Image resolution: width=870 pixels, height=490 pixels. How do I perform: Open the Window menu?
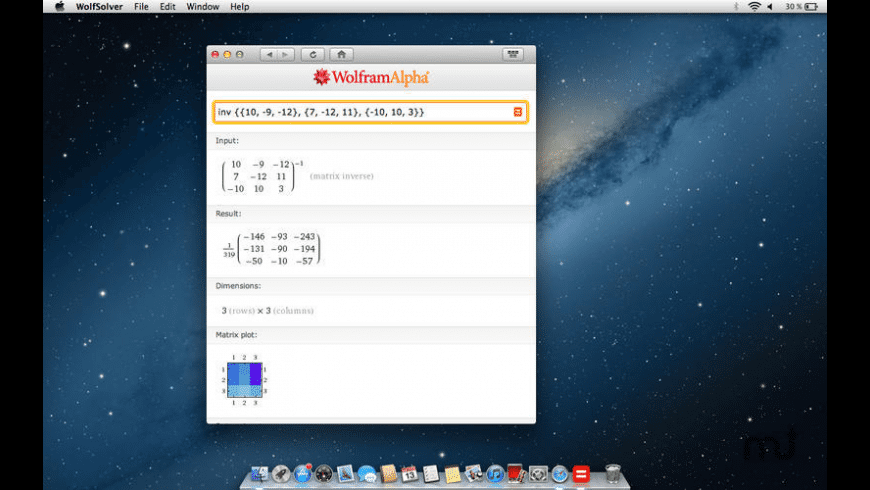pos(203,7)
